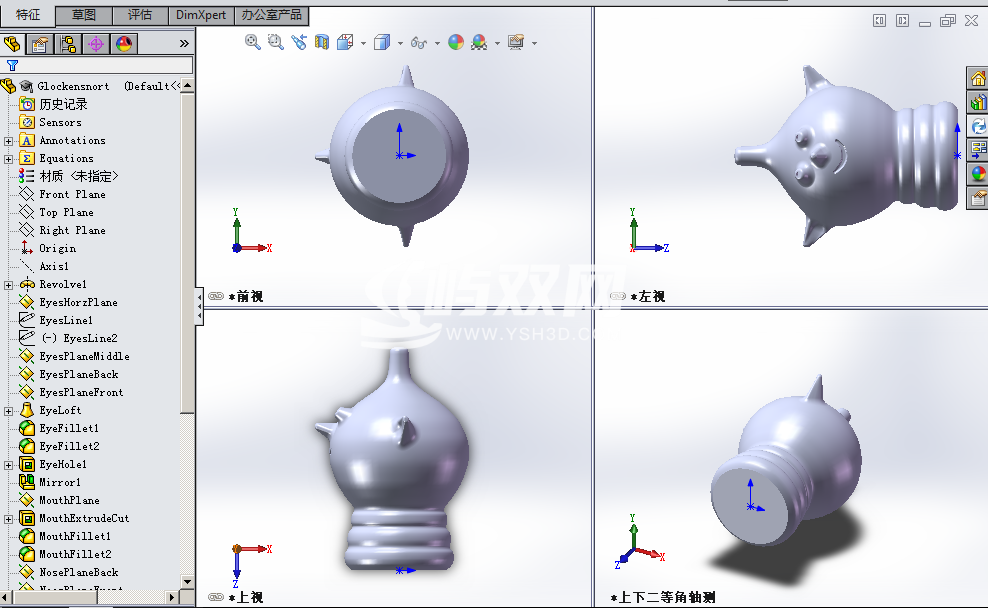Click the Apply Scene icon
Viewport: 988px width, 608px height.
(479, 42)
